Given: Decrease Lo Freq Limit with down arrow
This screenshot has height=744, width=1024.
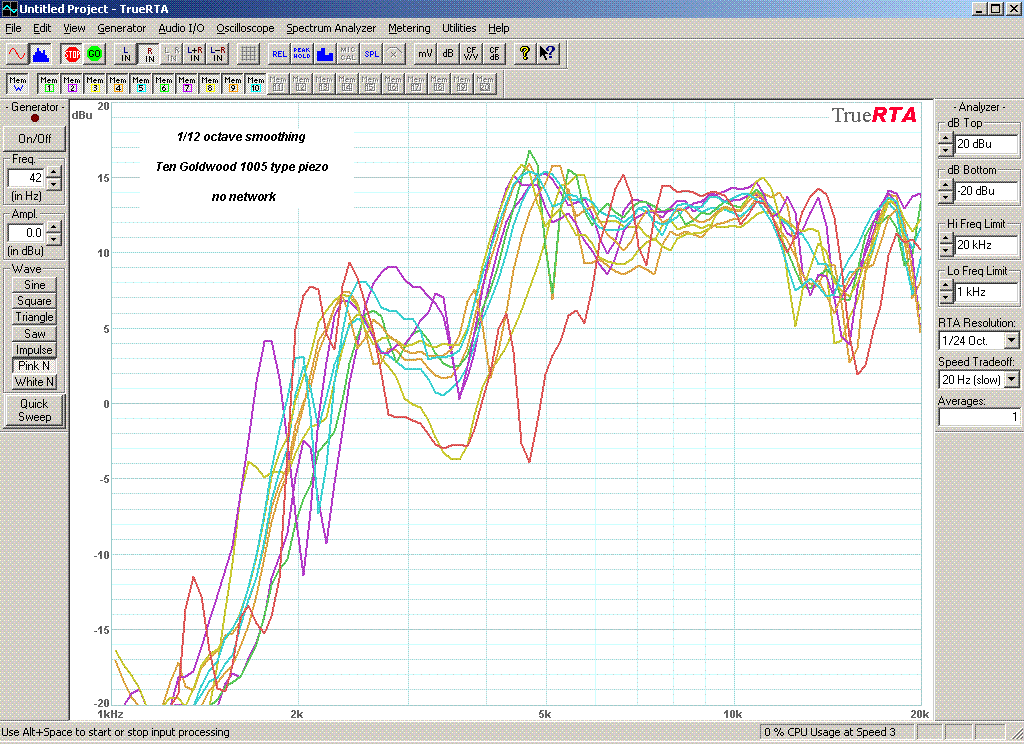Looking at the screenshot, I should (x=946, y=298).
